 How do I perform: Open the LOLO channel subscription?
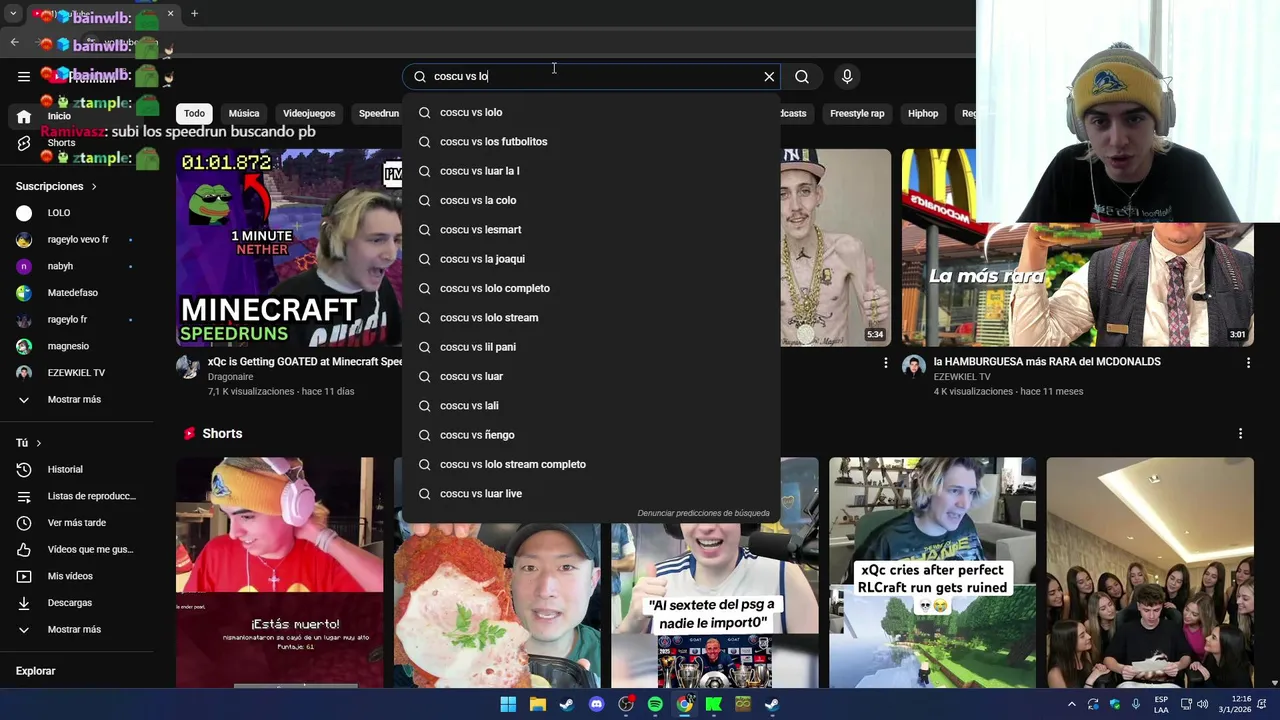[x=76, y=213]
